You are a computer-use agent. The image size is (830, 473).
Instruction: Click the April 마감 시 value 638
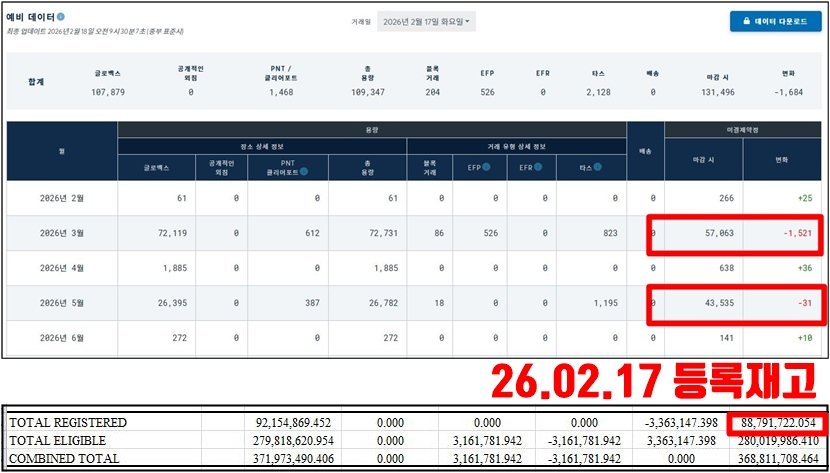tap(726, 268)
